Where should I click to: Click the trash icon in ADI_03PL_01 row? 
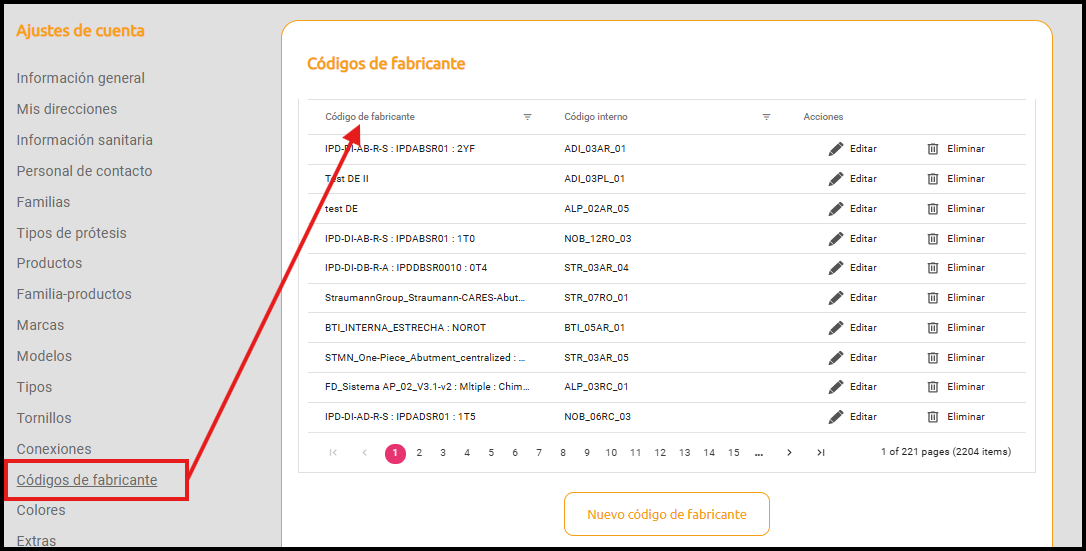click(933, 179)
